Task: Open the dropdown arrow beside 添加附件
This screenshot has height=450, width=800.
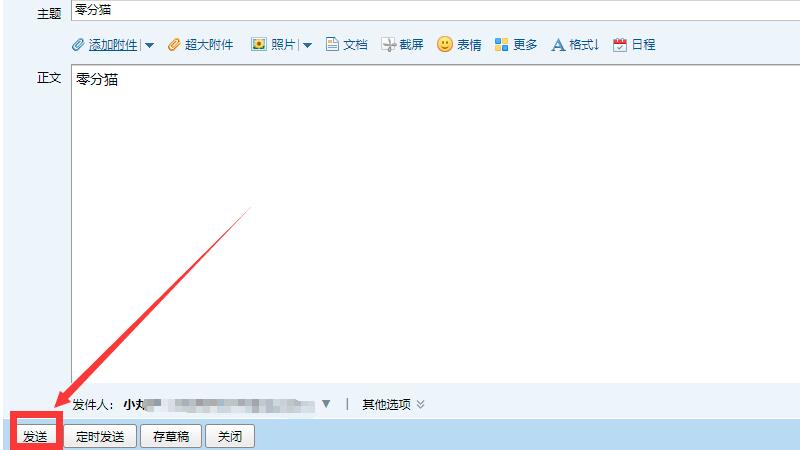Action: tap(149, 45)
